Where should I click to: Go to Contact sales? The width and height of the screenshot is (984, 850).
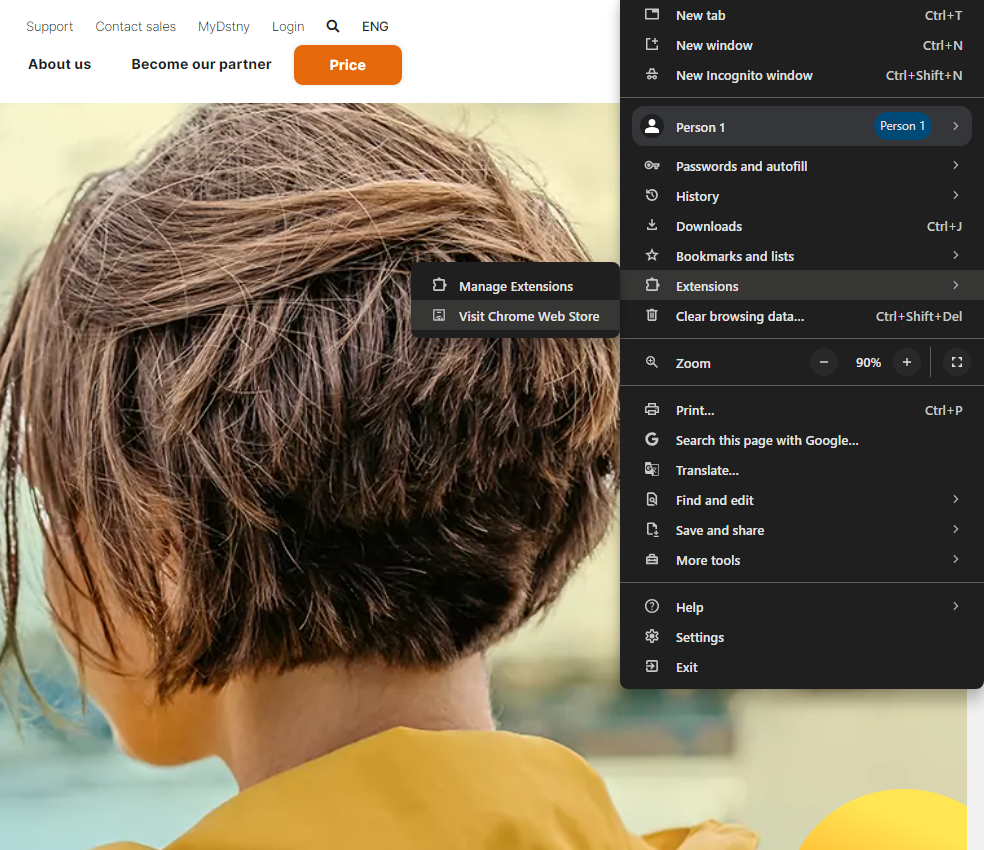point(136,26)
